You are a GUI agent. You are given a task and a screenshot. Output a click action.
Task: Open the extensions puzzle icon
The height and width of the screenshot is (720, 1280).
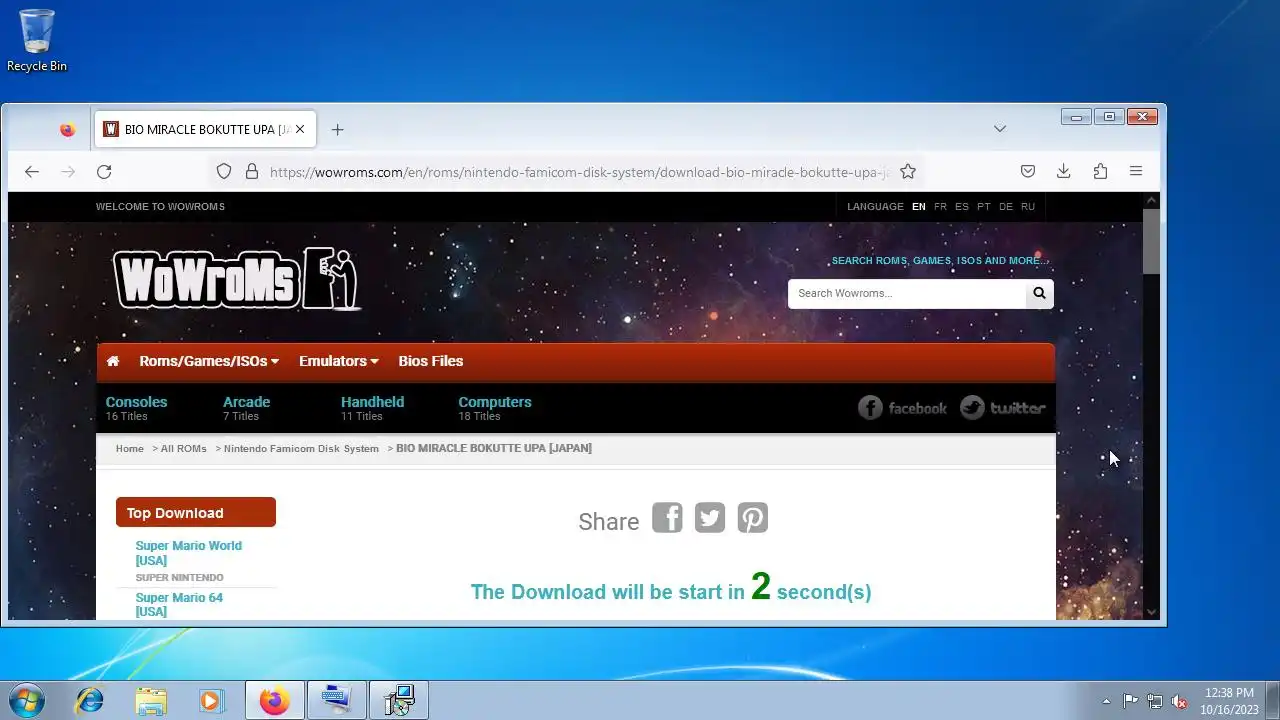coord(1100,172)
